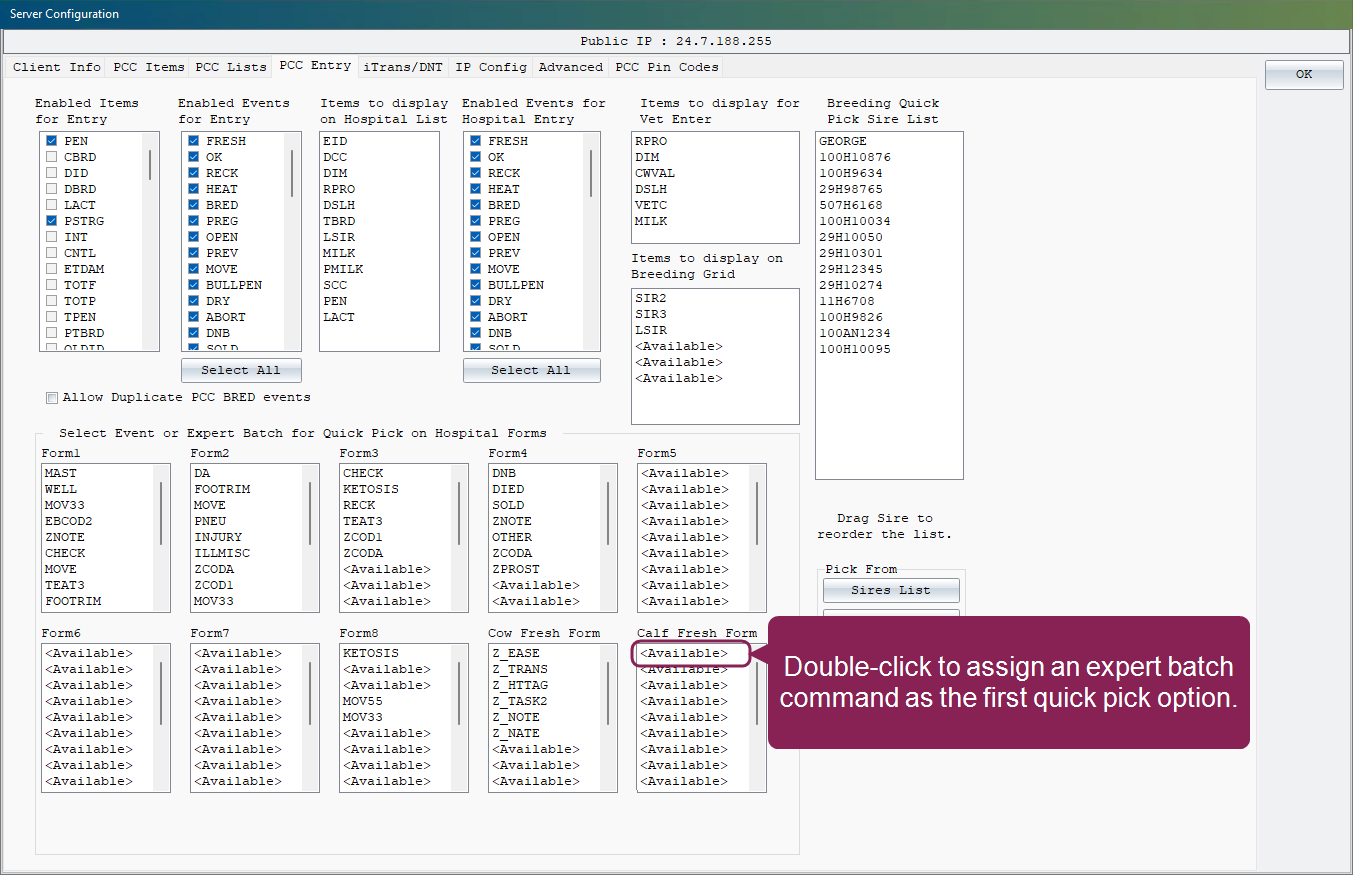The image size is (1353, 875).
Task: Open the PCC Pin Codes tab
Action: pyautogui.click(x=666, y=67)
